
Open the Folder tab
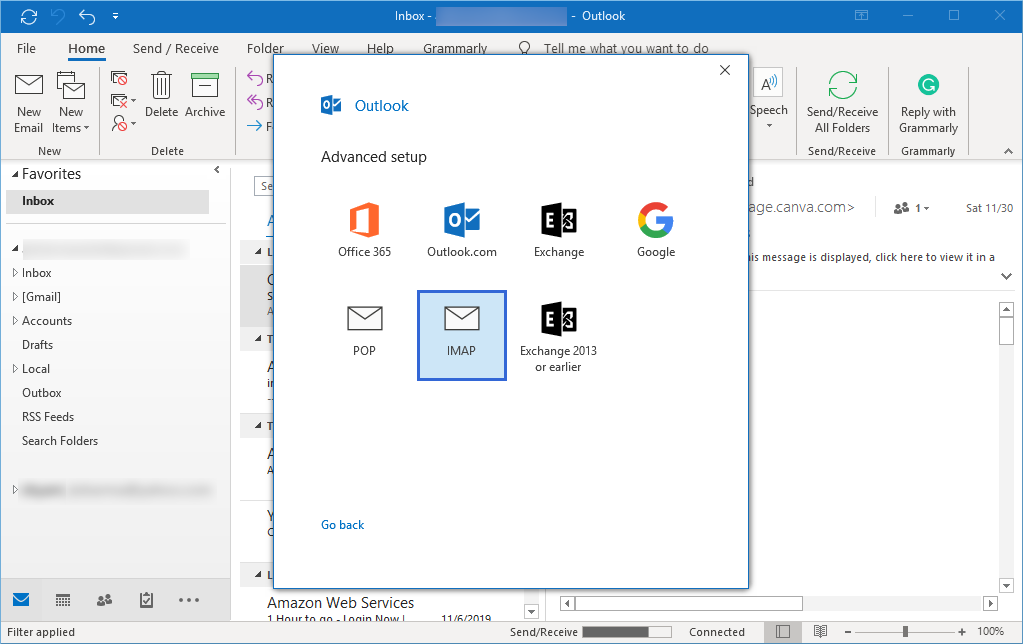click(265, 48)
